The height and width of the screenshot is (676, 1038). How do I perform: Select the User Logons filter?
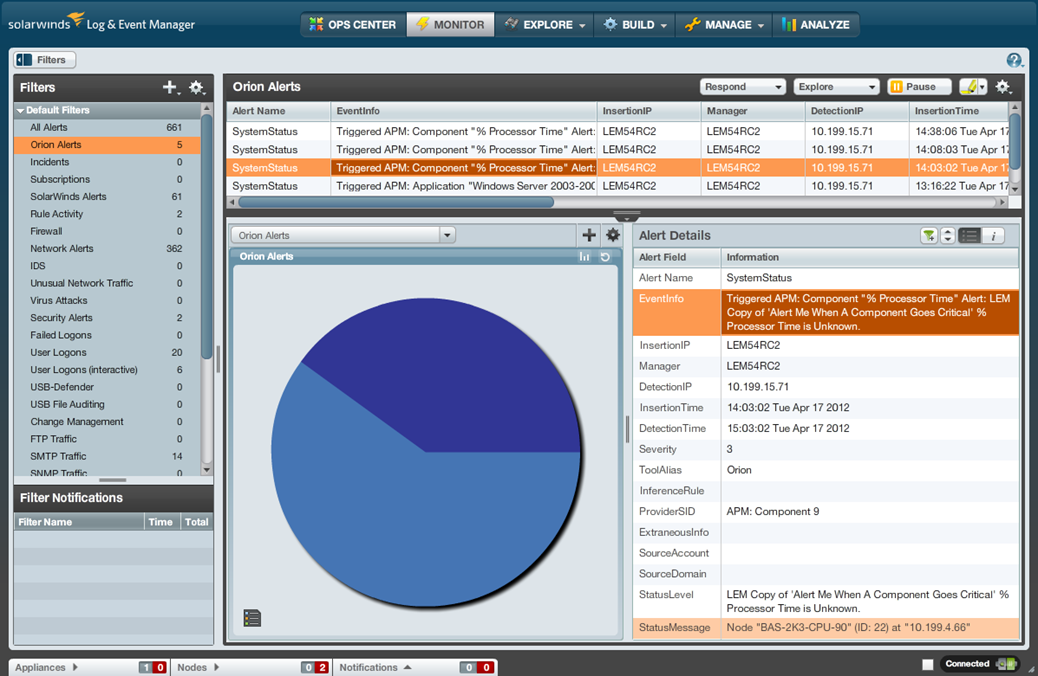click(107, 352)
